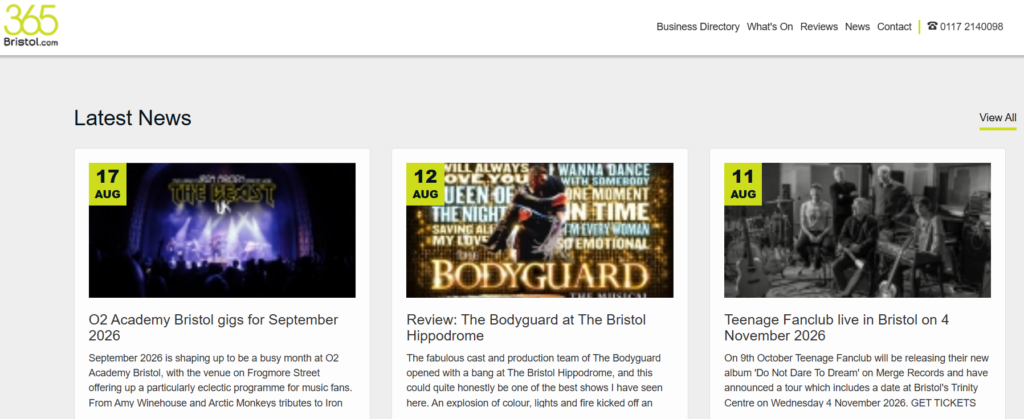Viewport: 1024px width, 419px height.
Task: Go to the Reviews page
Action: pyautogui.click(x=819, y=27)
